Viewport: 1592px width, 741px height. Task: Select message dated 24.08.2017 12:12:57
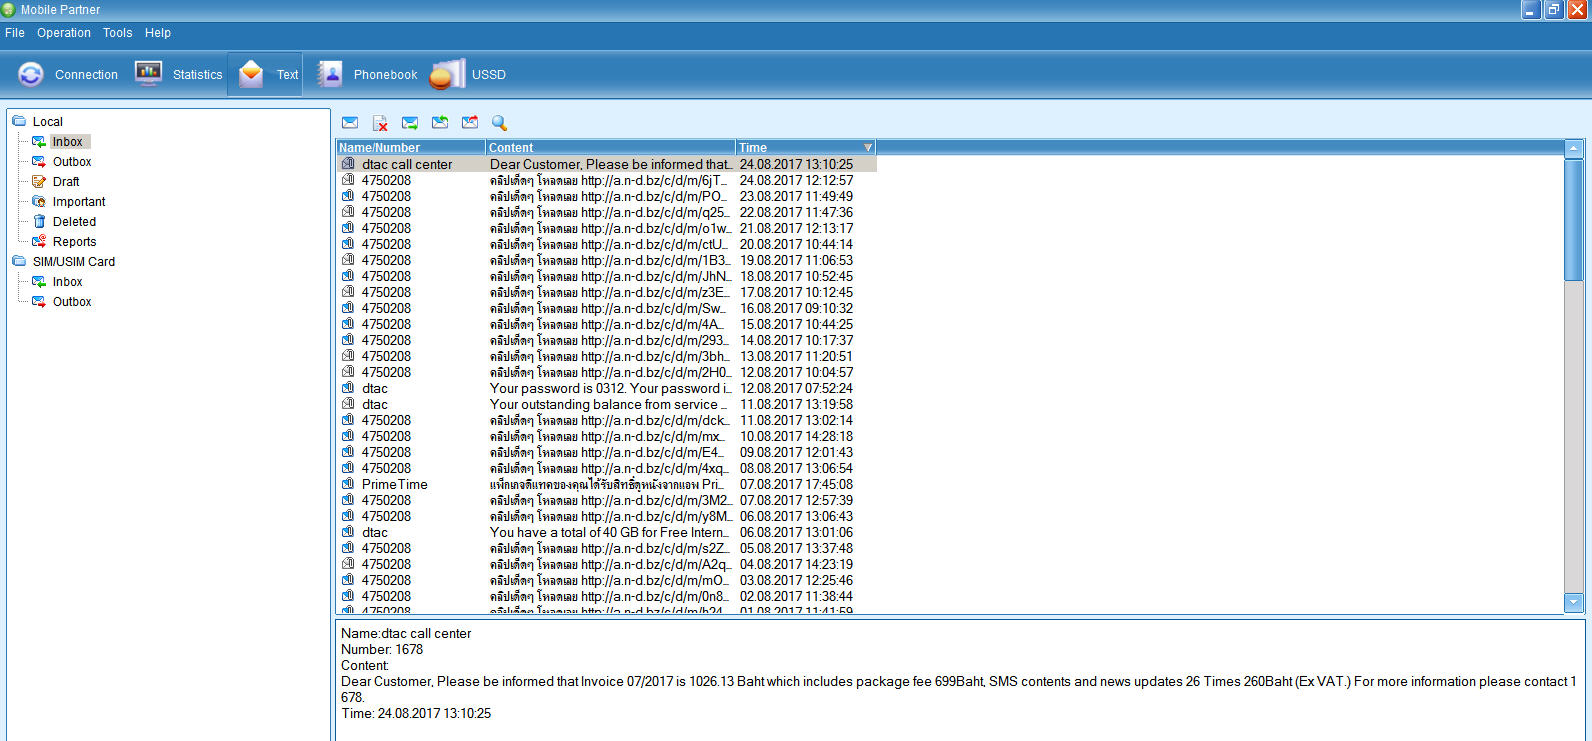(606, 180)
